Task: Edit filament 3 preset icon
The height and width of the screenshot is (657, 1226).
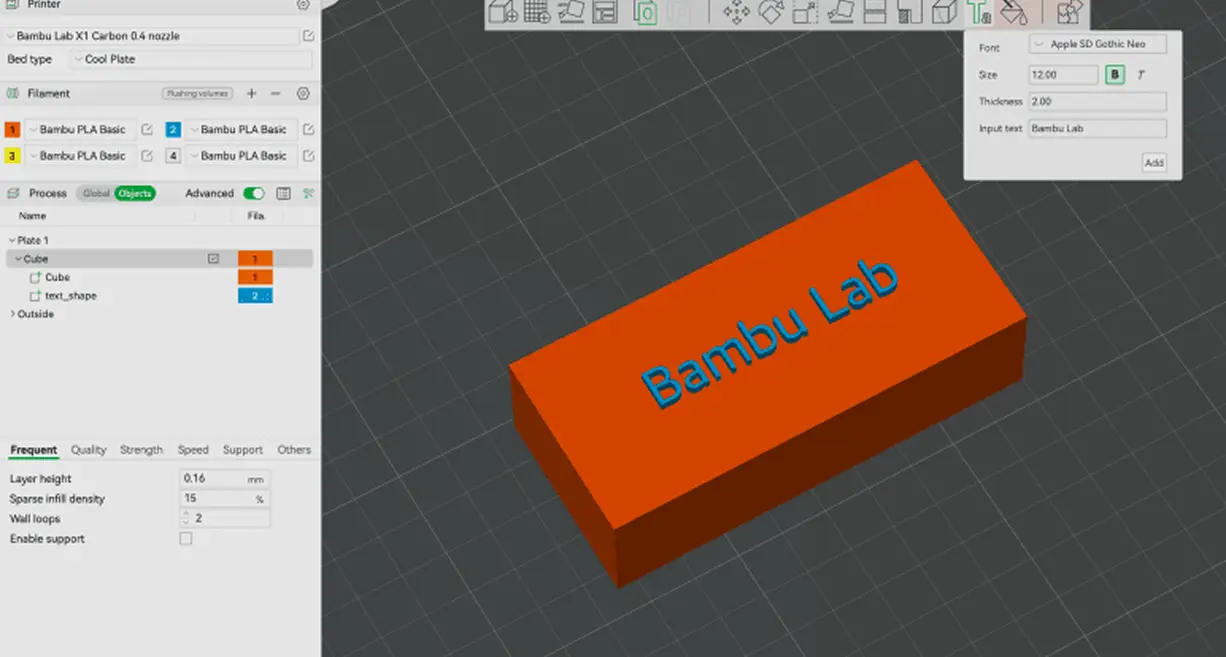Action: pos(147,156)
